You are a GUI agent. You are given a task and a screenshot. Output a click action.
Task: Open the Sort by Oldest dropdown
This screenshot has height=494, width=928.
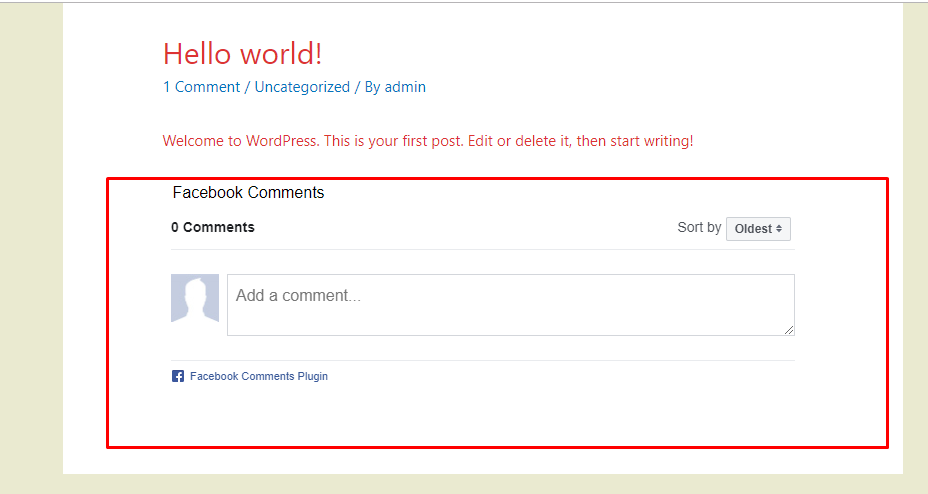(x=758, y=229)
